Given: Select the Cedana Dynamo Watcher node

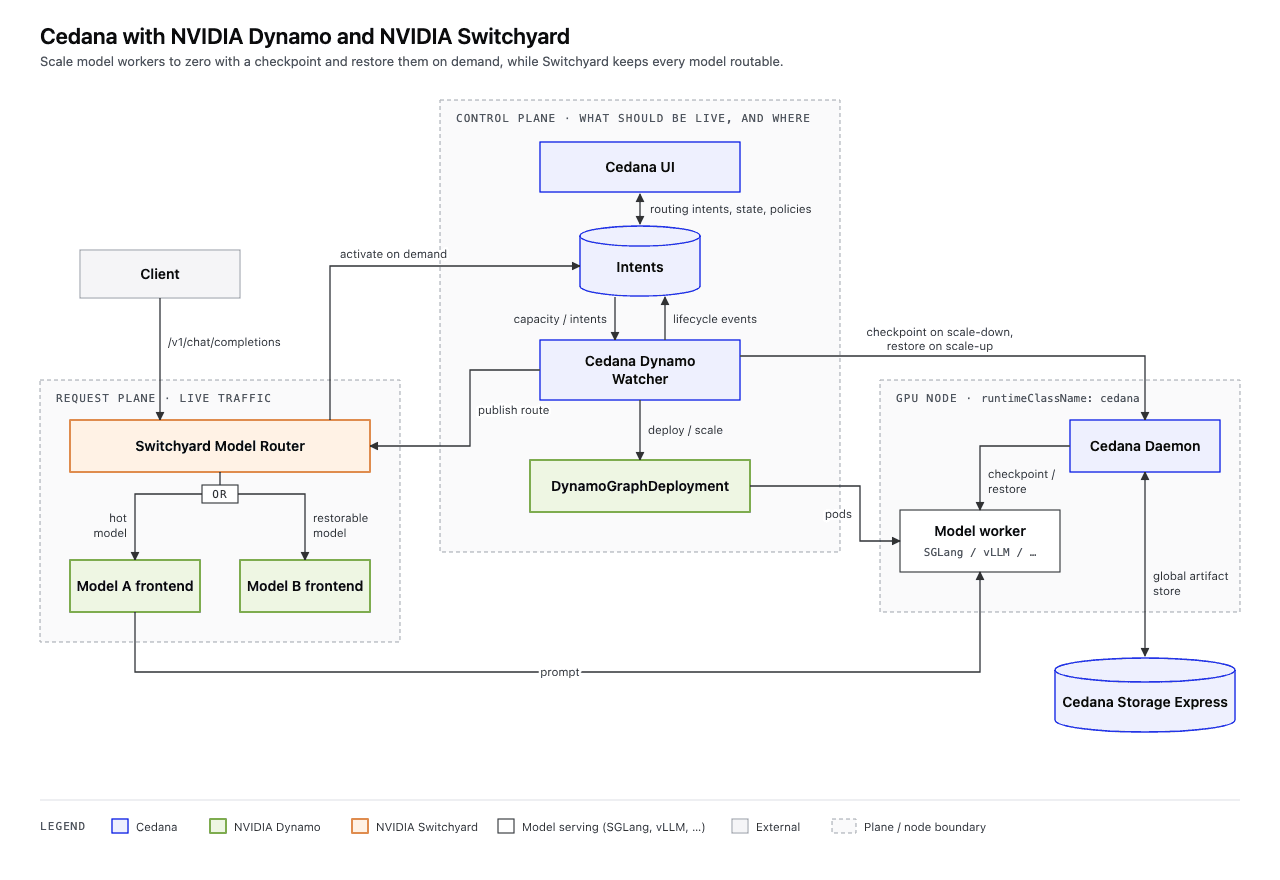Looking at the screenshot, I should (x=640, y=370).
